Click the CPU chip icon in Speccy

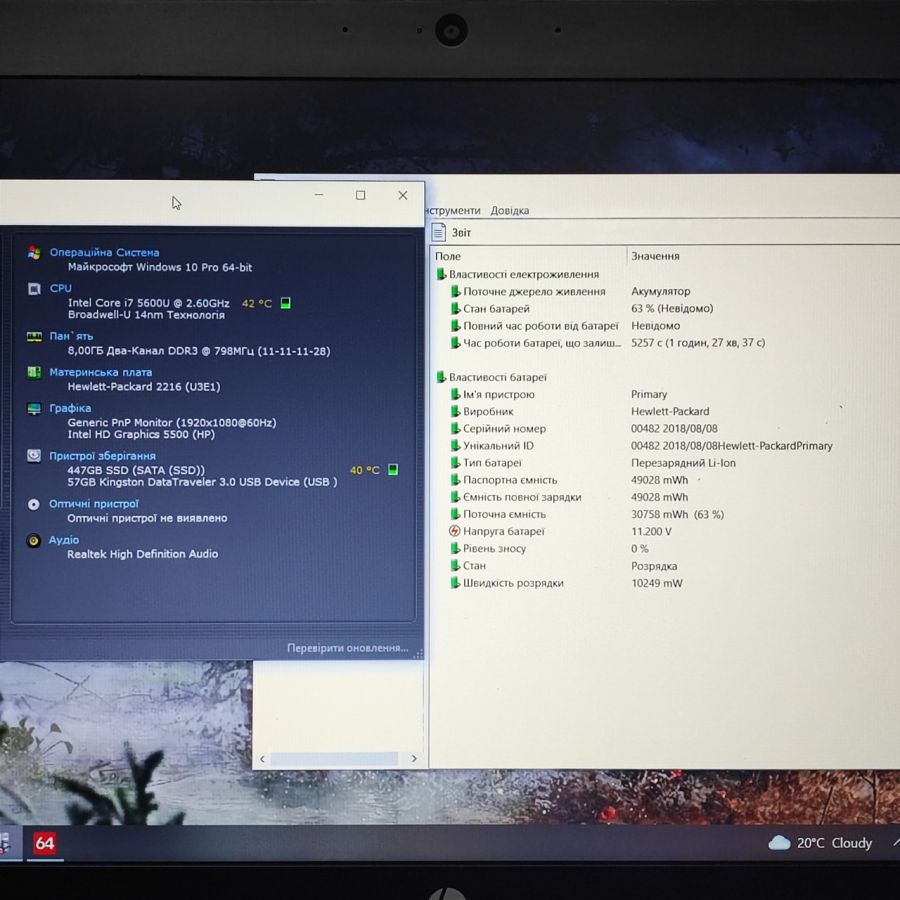pos(34,289)
